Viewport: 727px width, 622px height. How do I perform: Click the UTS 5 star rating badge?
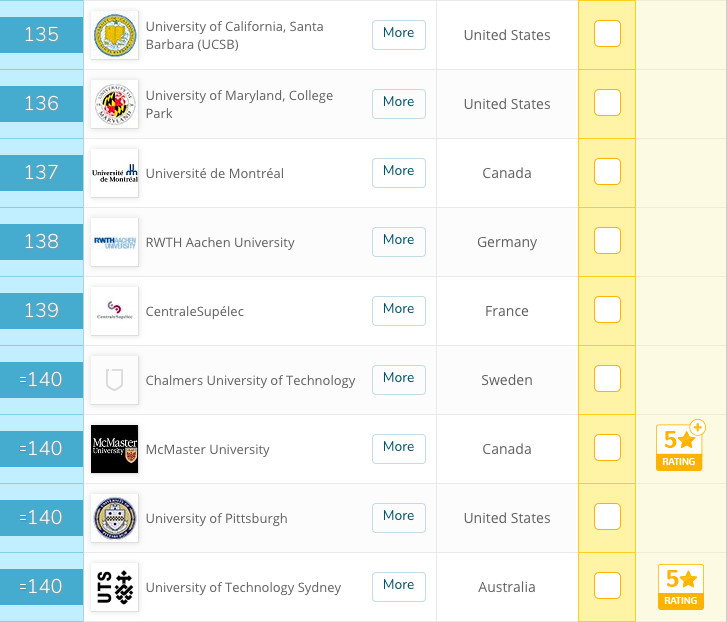pyautogui.click(x=681, y=587)
